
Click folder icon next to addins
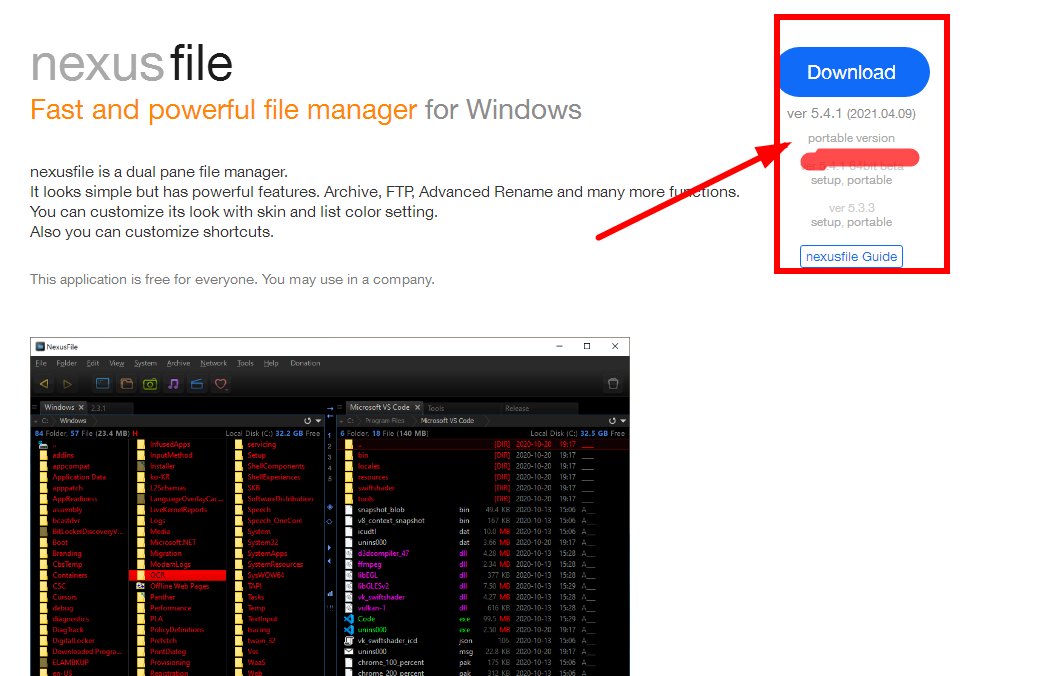point(44,456)
